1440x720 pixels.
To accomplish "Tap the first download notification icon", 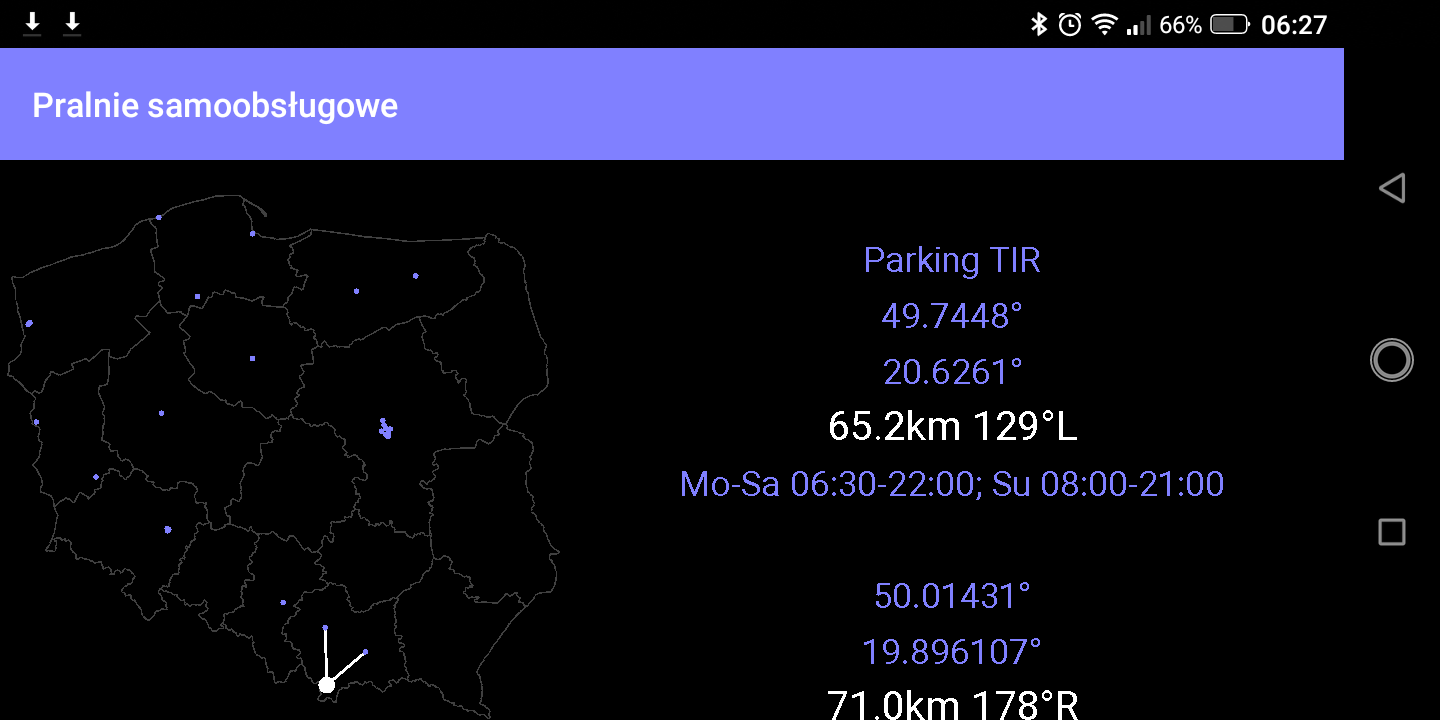I will coord(32,24).
